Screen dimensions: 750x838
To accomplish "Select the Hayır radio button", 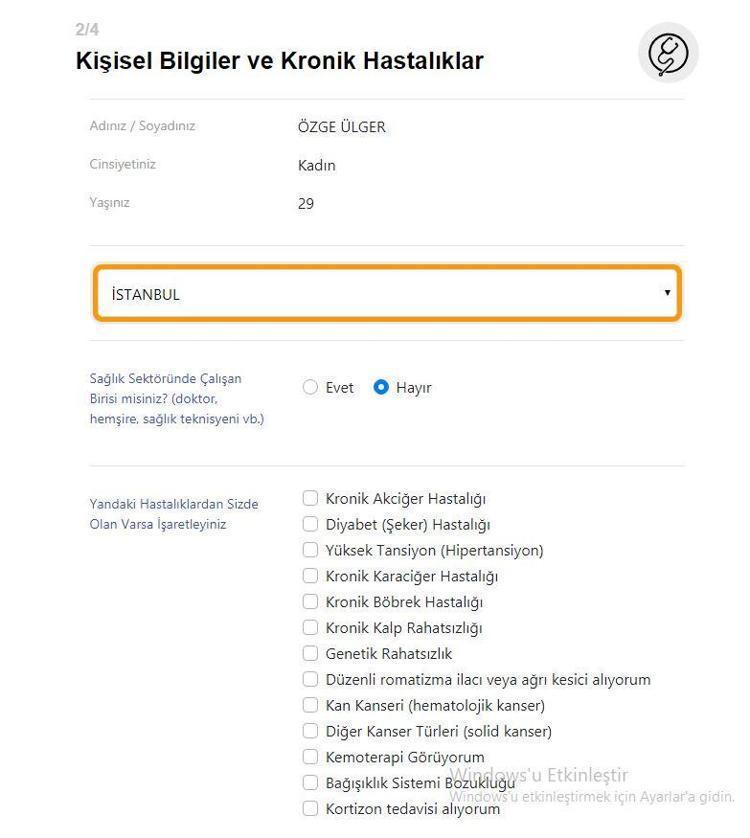I will pyautogui.click(x=381, y=387).
